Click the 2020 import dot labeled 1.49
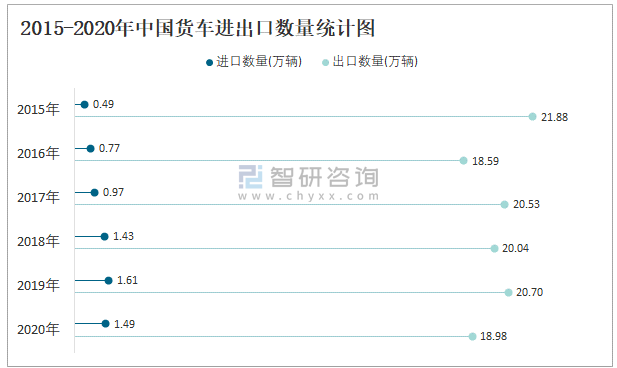The width and height of the screenshot is (617, 368). (105, 324)
